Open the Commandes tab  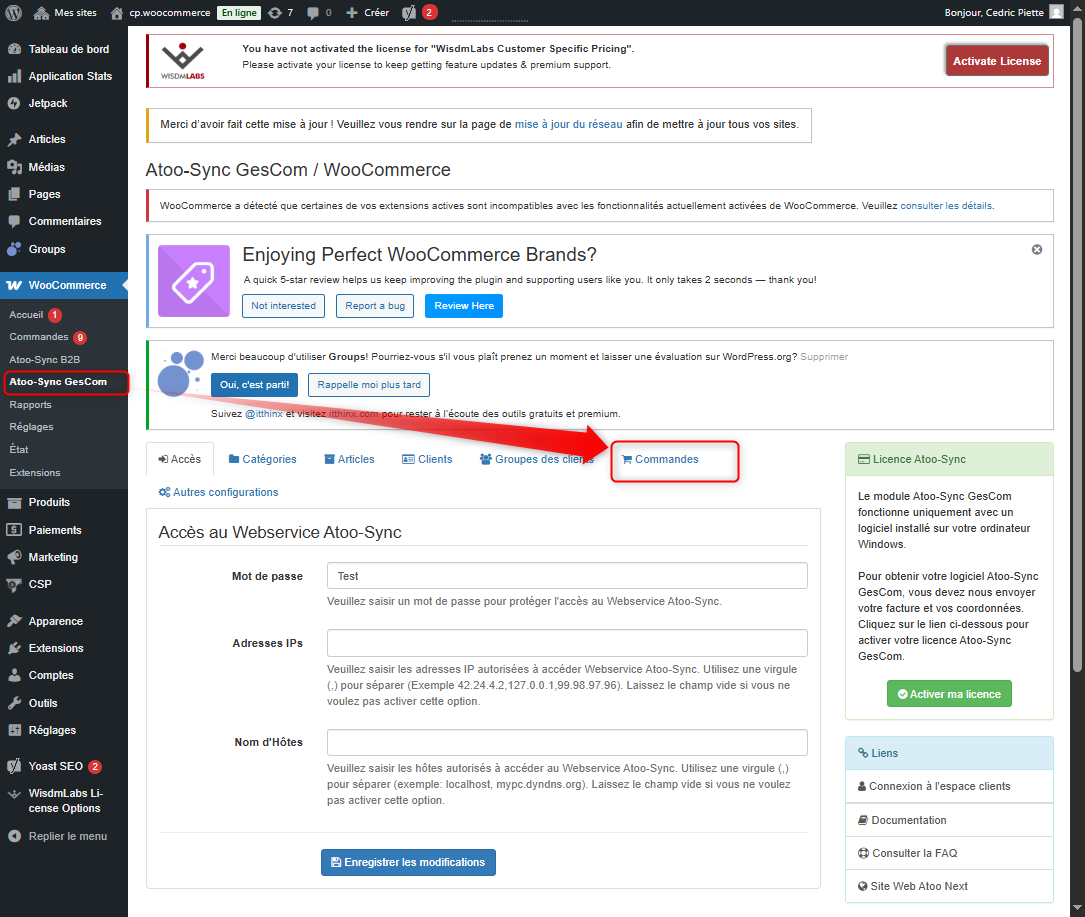[x=660, y=460]
